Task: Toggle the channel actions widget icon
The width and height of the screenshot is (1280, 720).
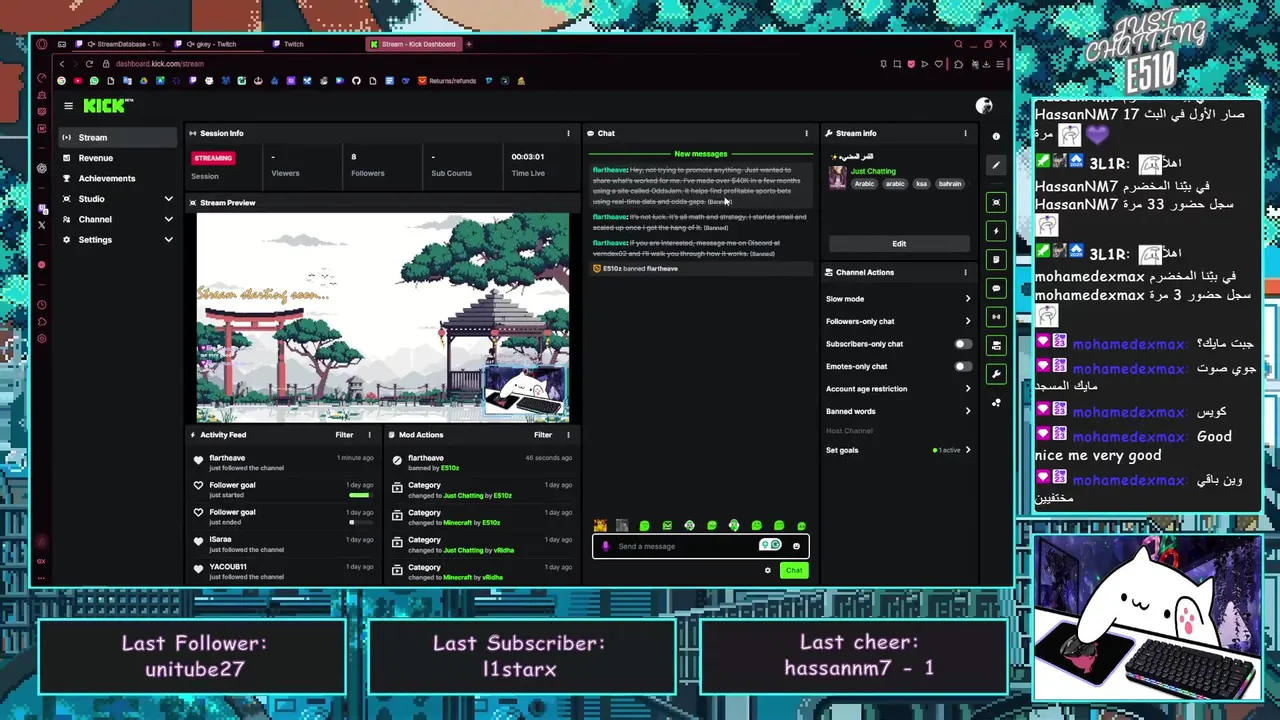Action: click(x=996, y=345)
